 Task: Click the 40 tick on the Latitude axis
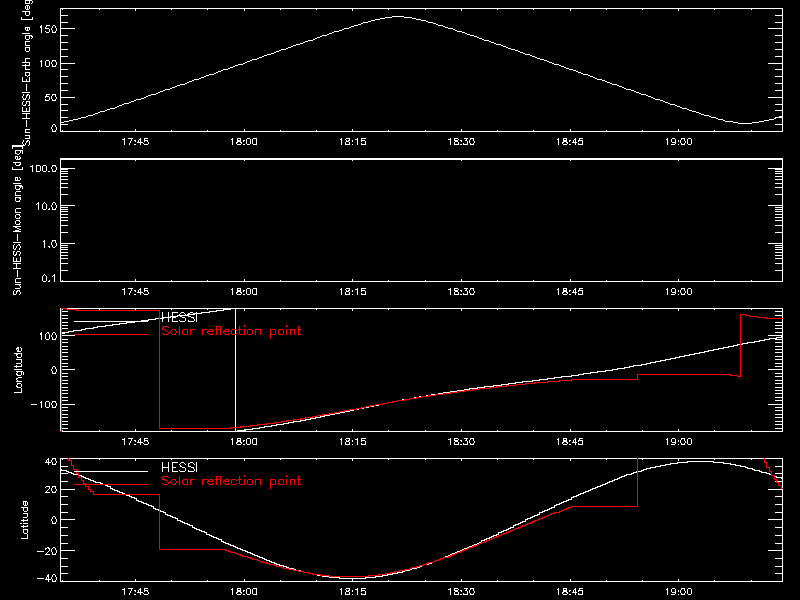(x=51, y=461)
